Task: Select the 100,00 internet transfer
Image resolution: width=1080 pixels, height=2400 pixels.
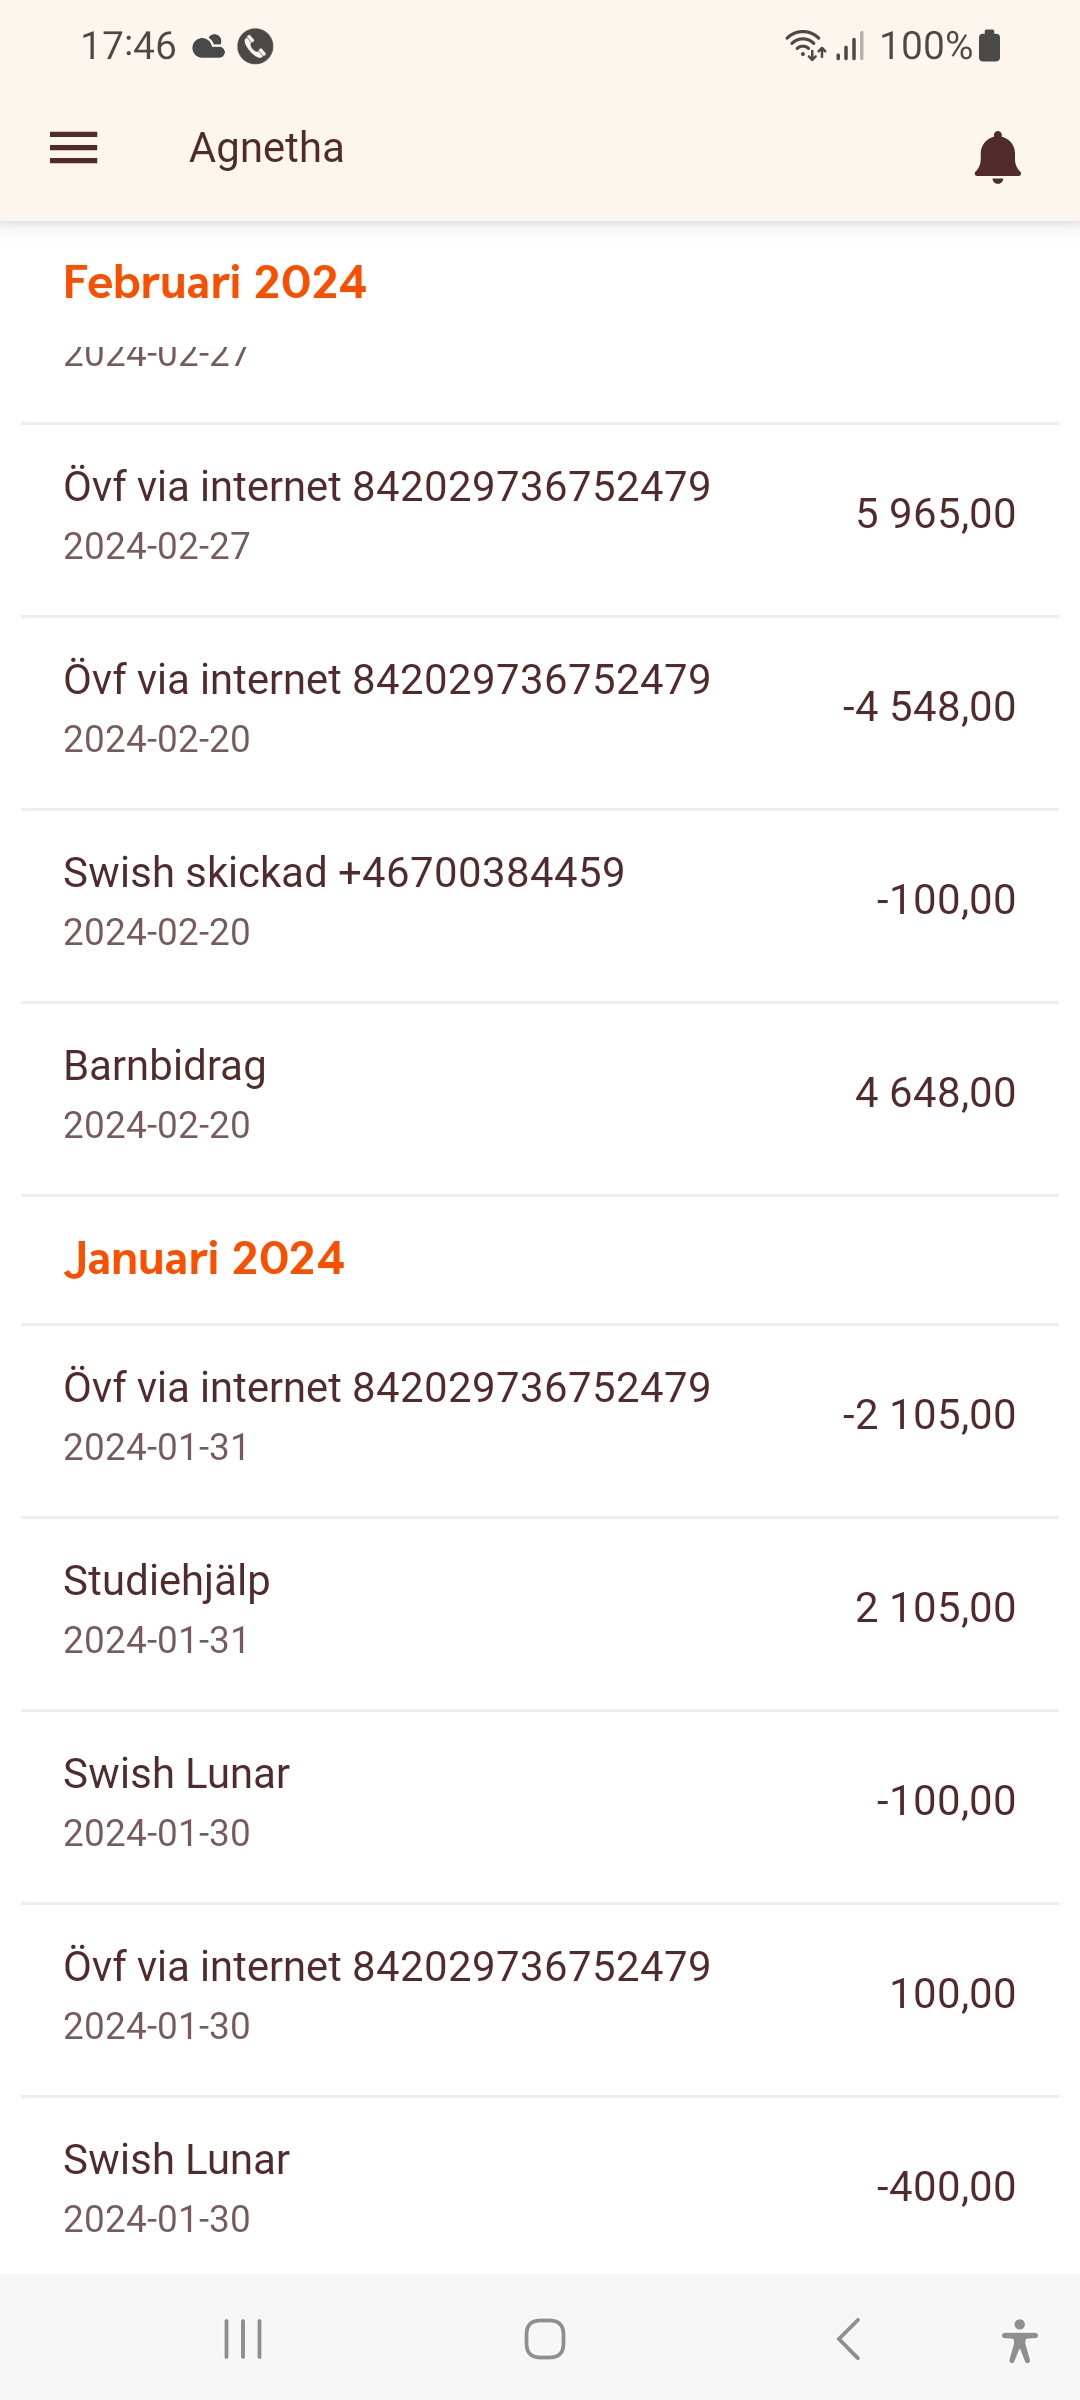Action: tap(540, 1995)
